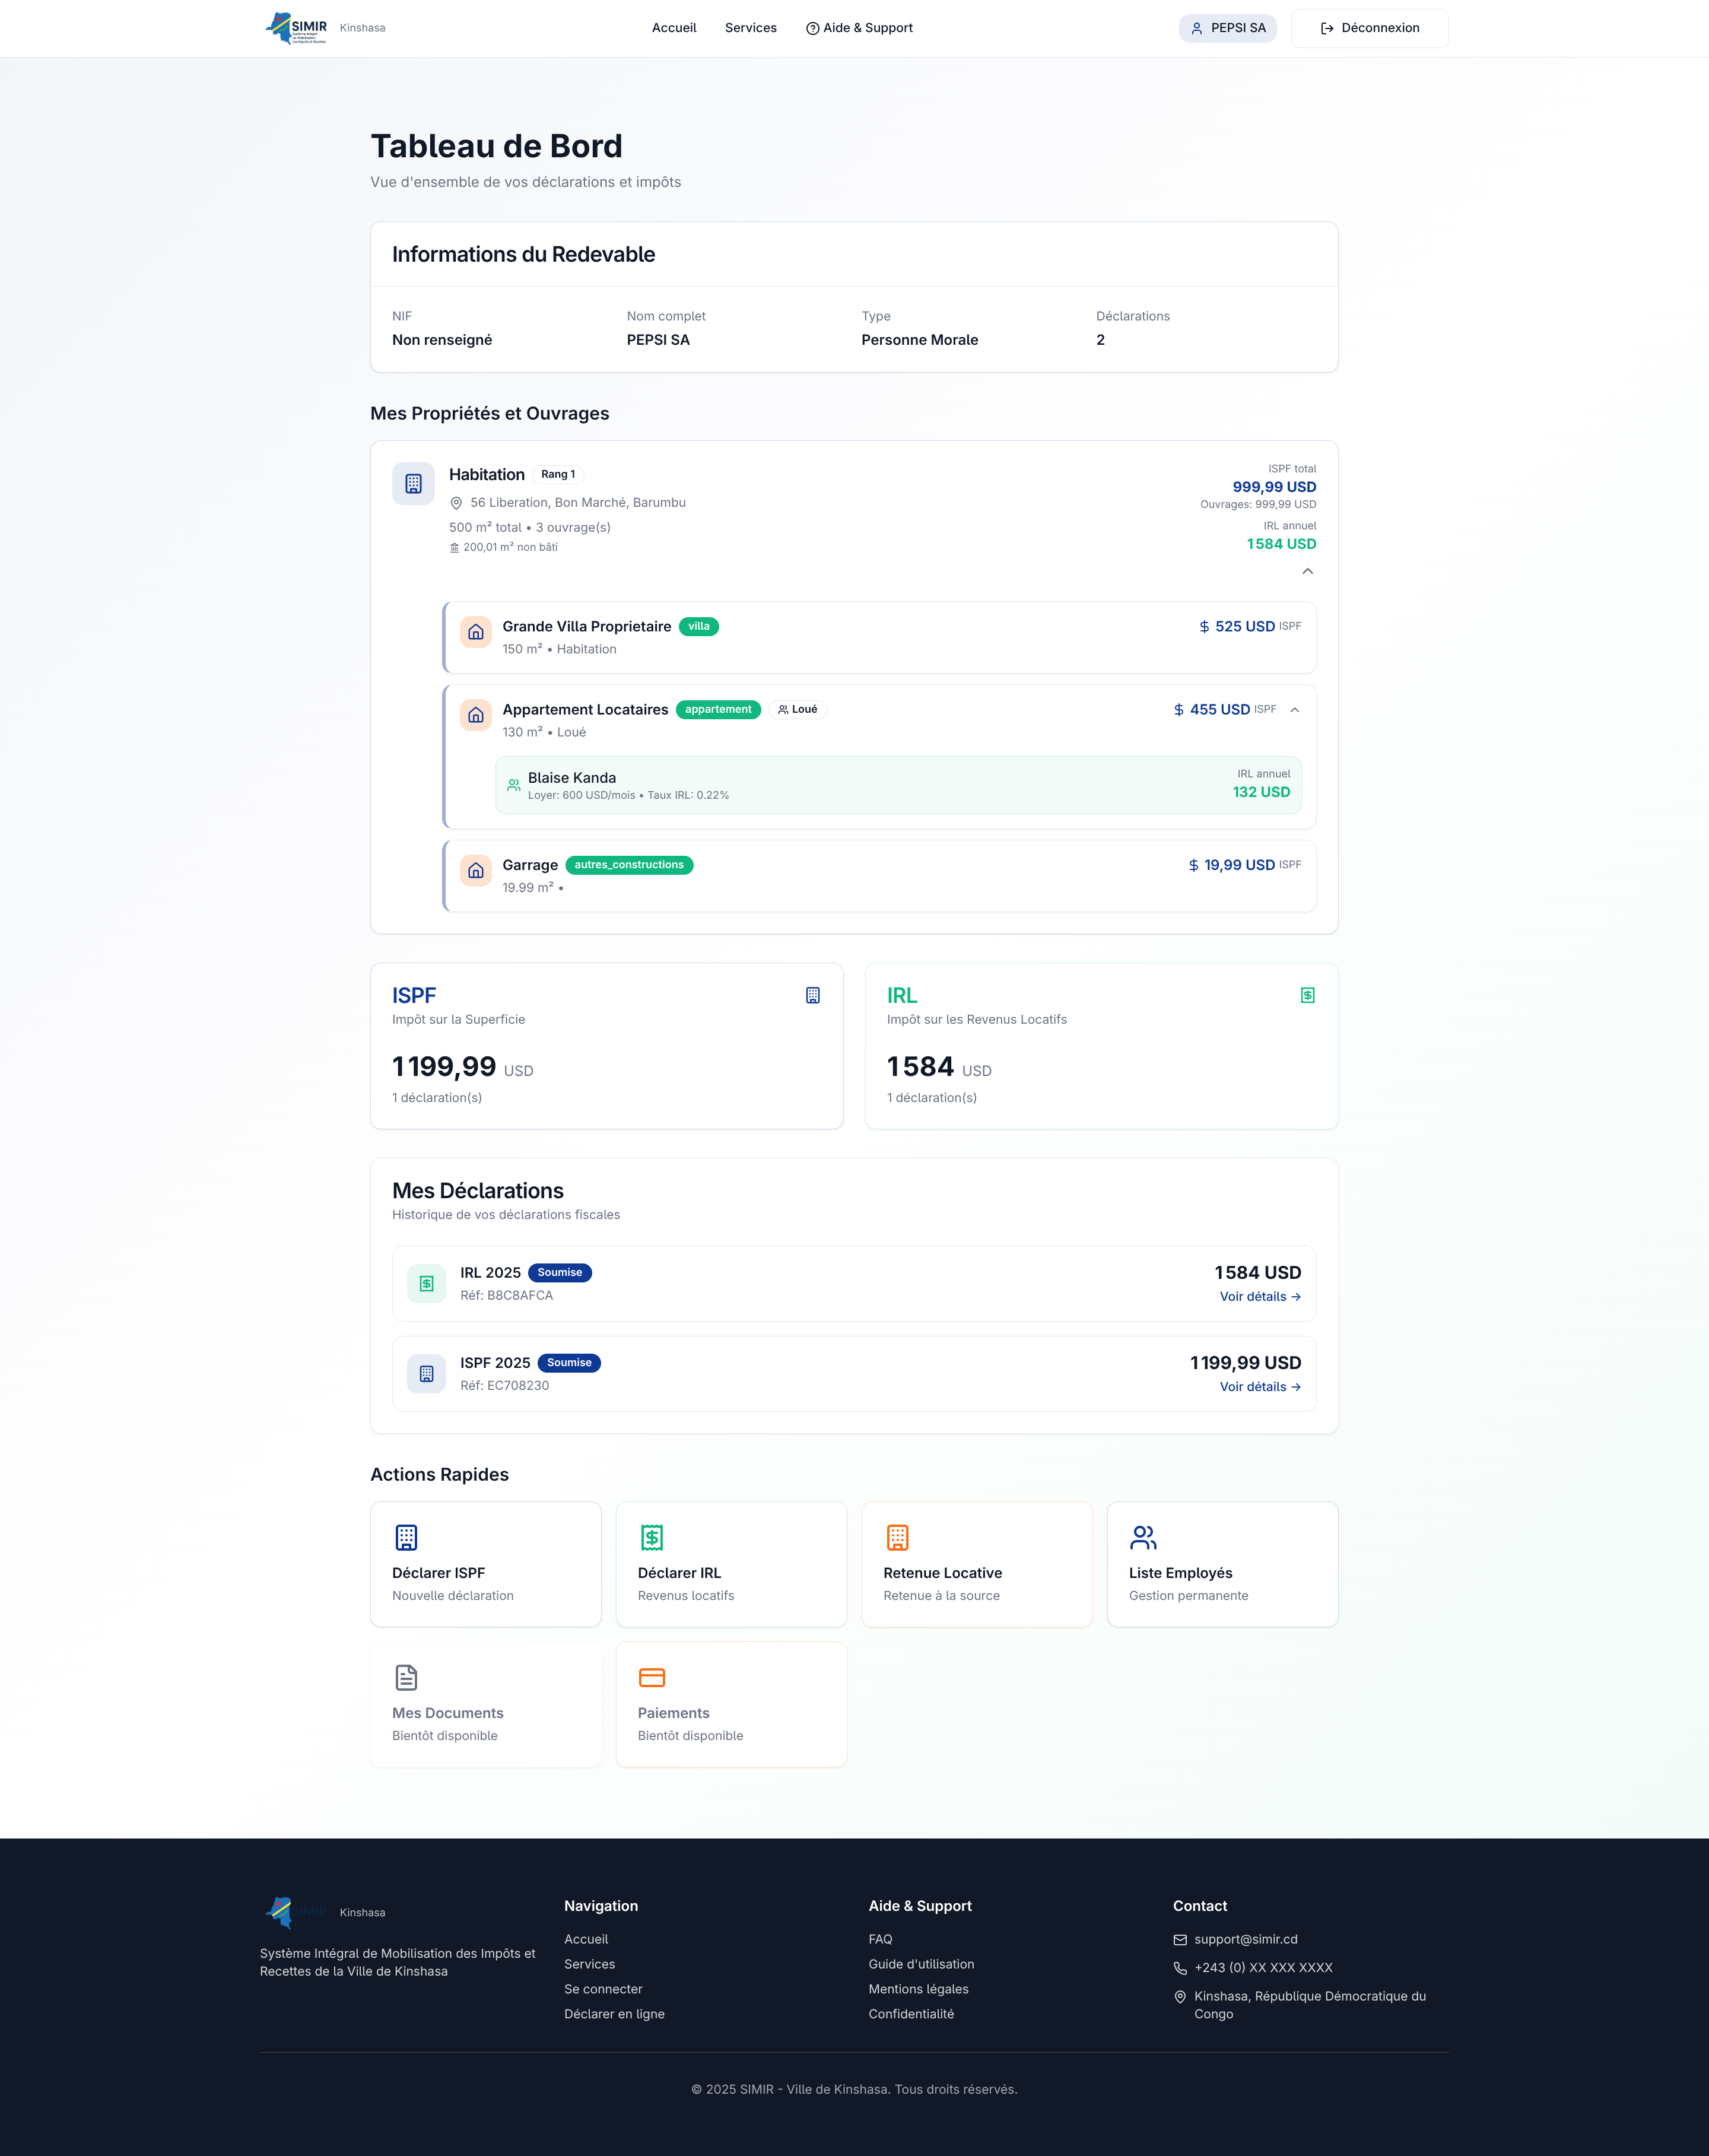
Task: Open the Services menu item
Action: [750, 28]
